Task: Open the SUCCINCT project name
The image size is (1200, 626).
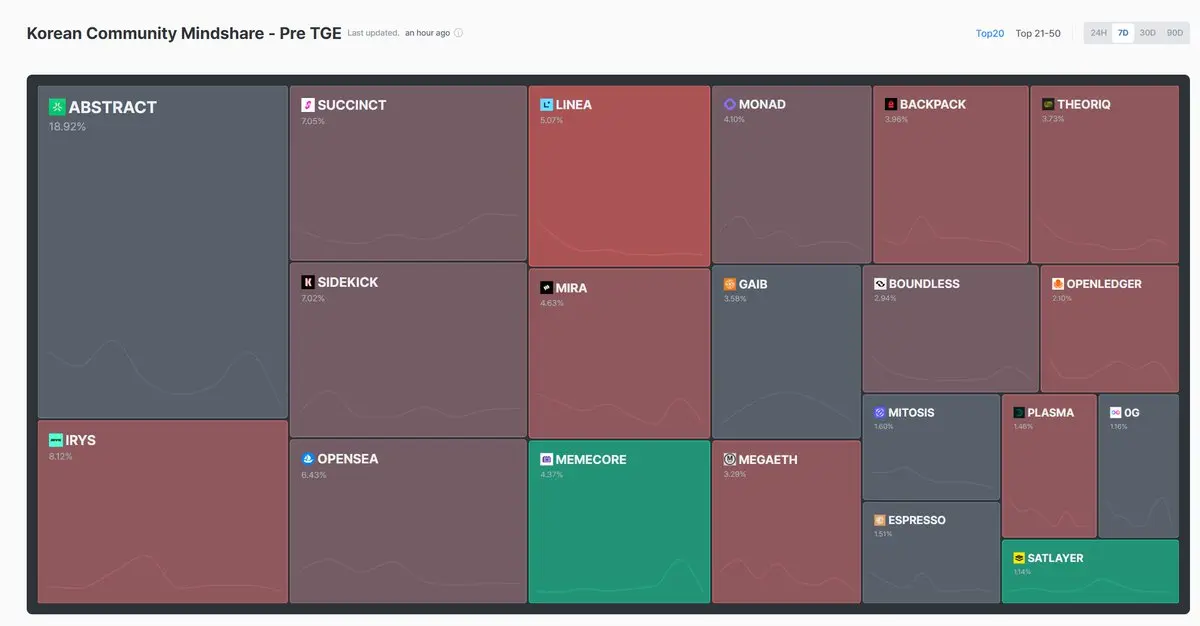Action: (352, 105)
